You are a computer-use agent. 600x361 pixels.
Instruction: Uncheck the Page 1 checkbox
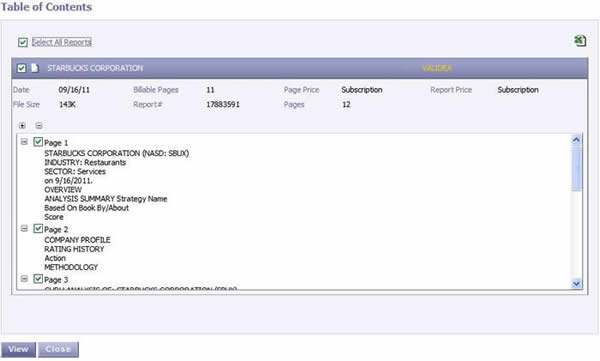click(x=38, y=142)
